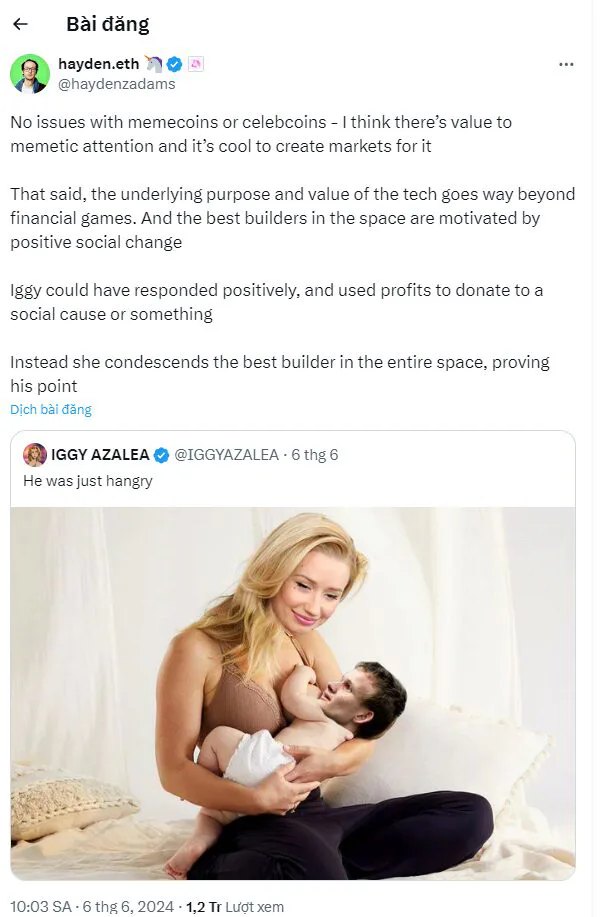Click pink affiliation badge next to hayden.eth
608x917 pixels.
197,64
